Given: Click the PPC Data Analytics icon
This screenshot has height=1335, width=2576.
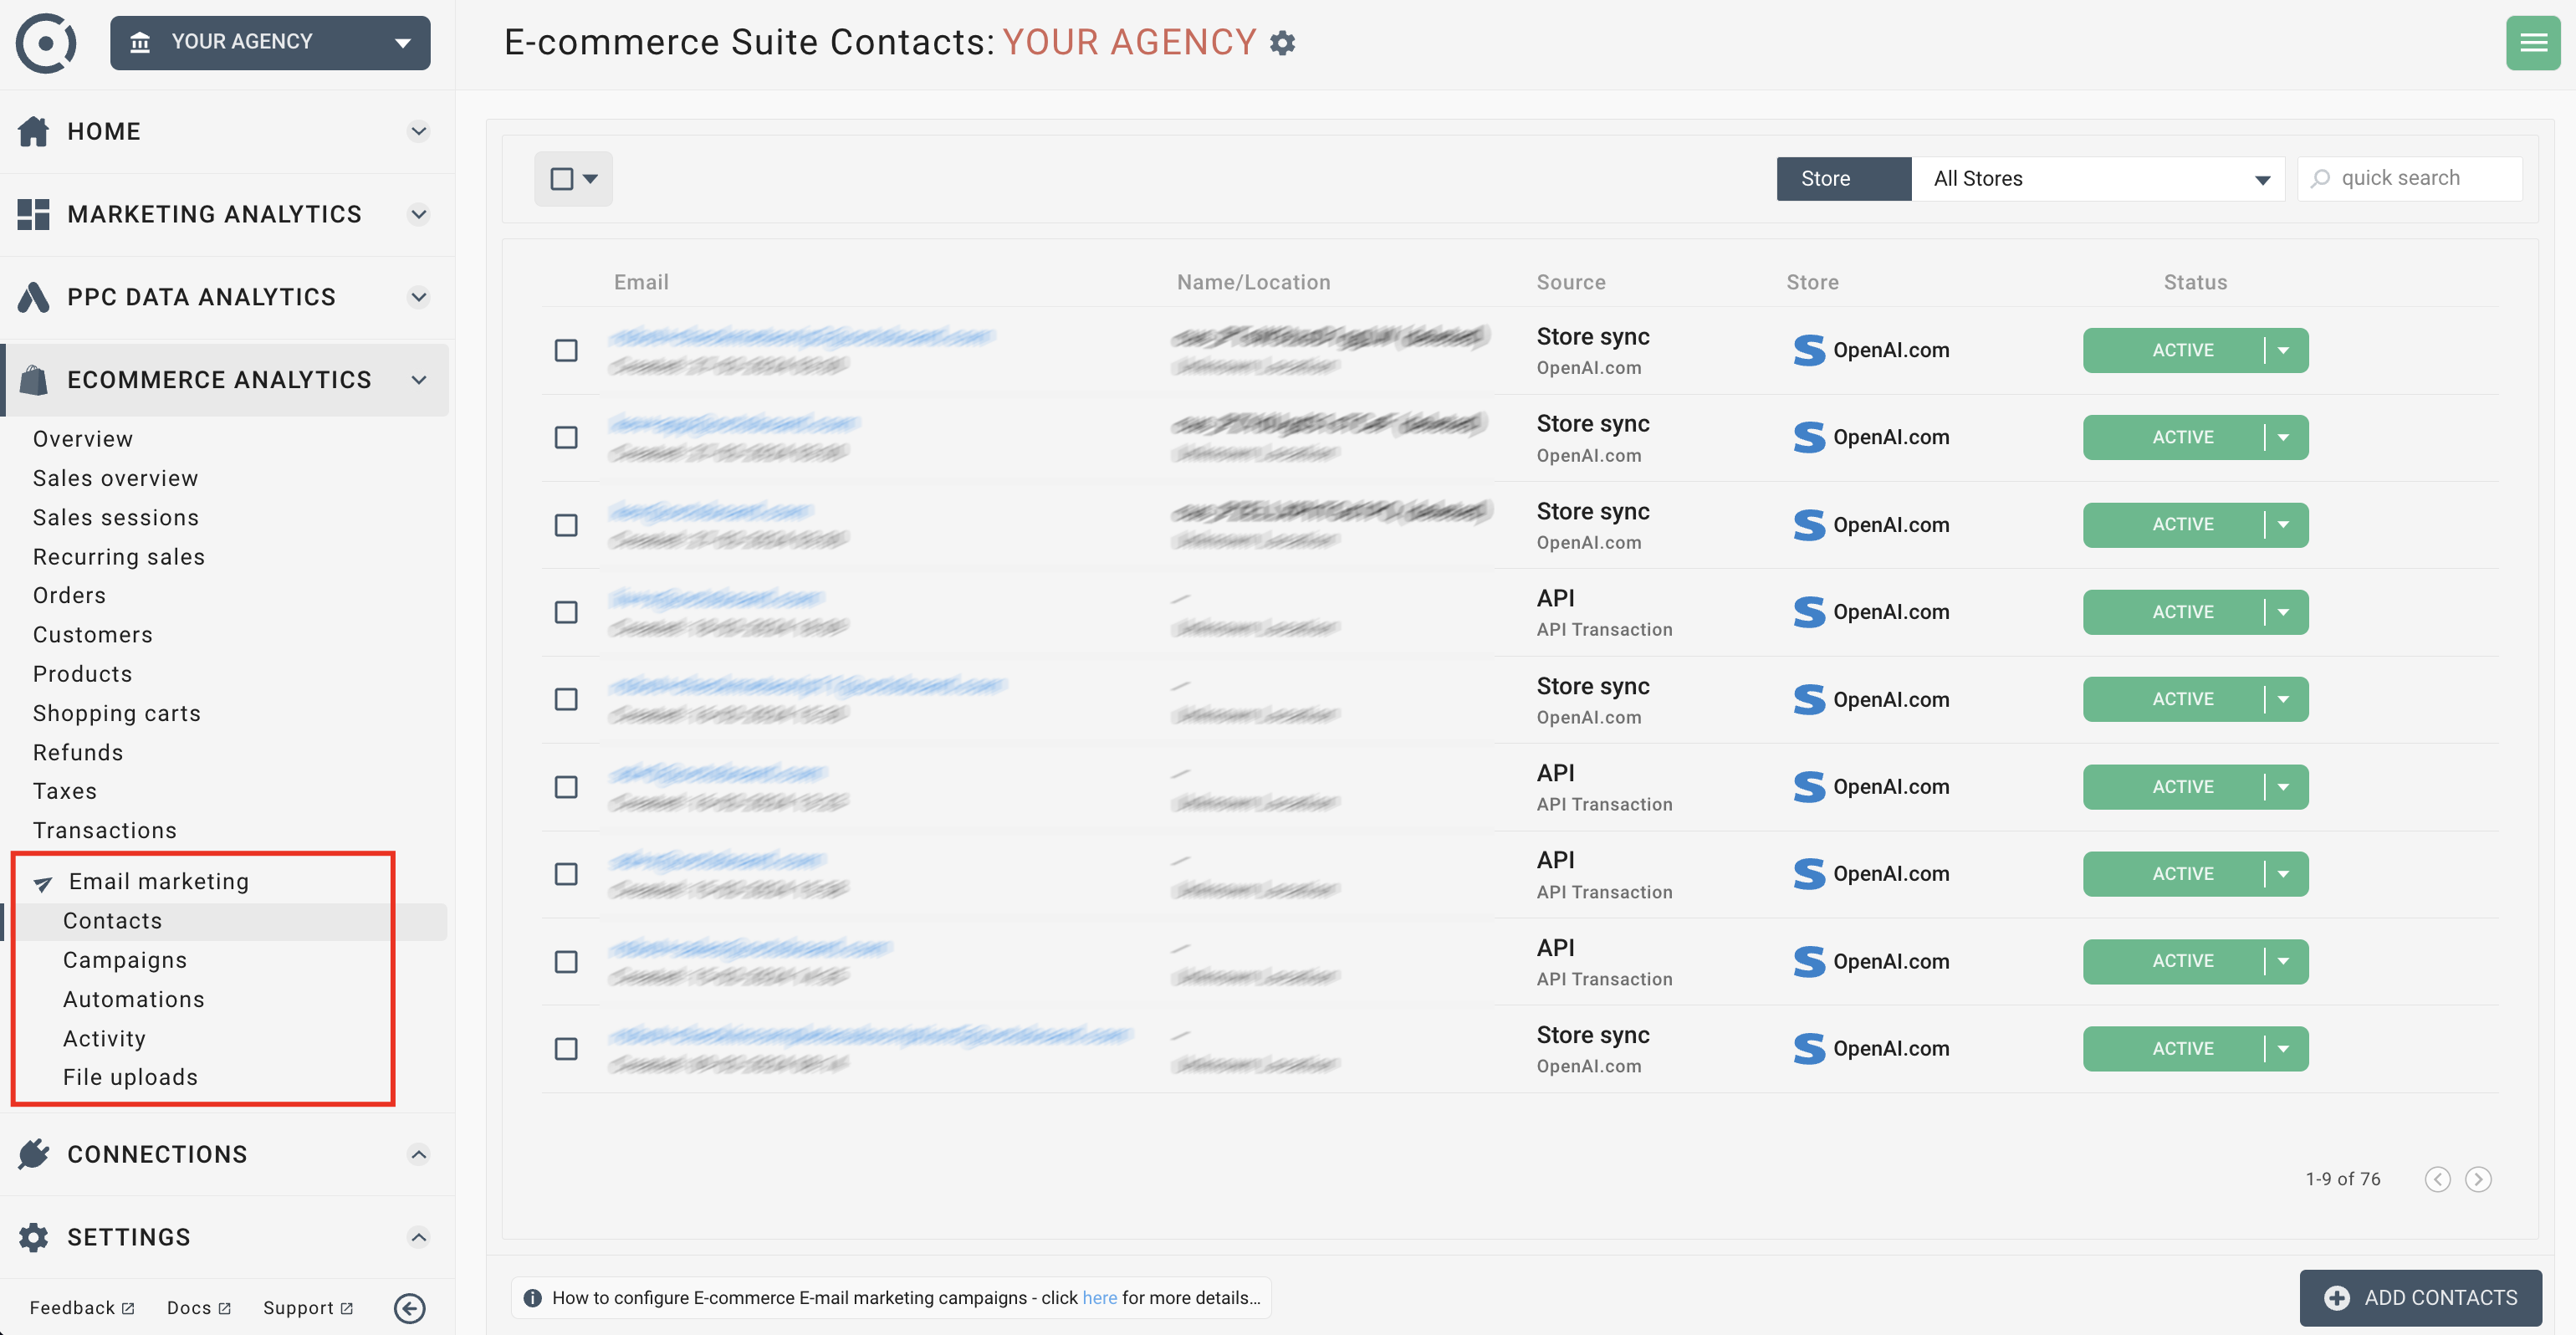Looking at the screenshot, I should (x=33, y=297).
